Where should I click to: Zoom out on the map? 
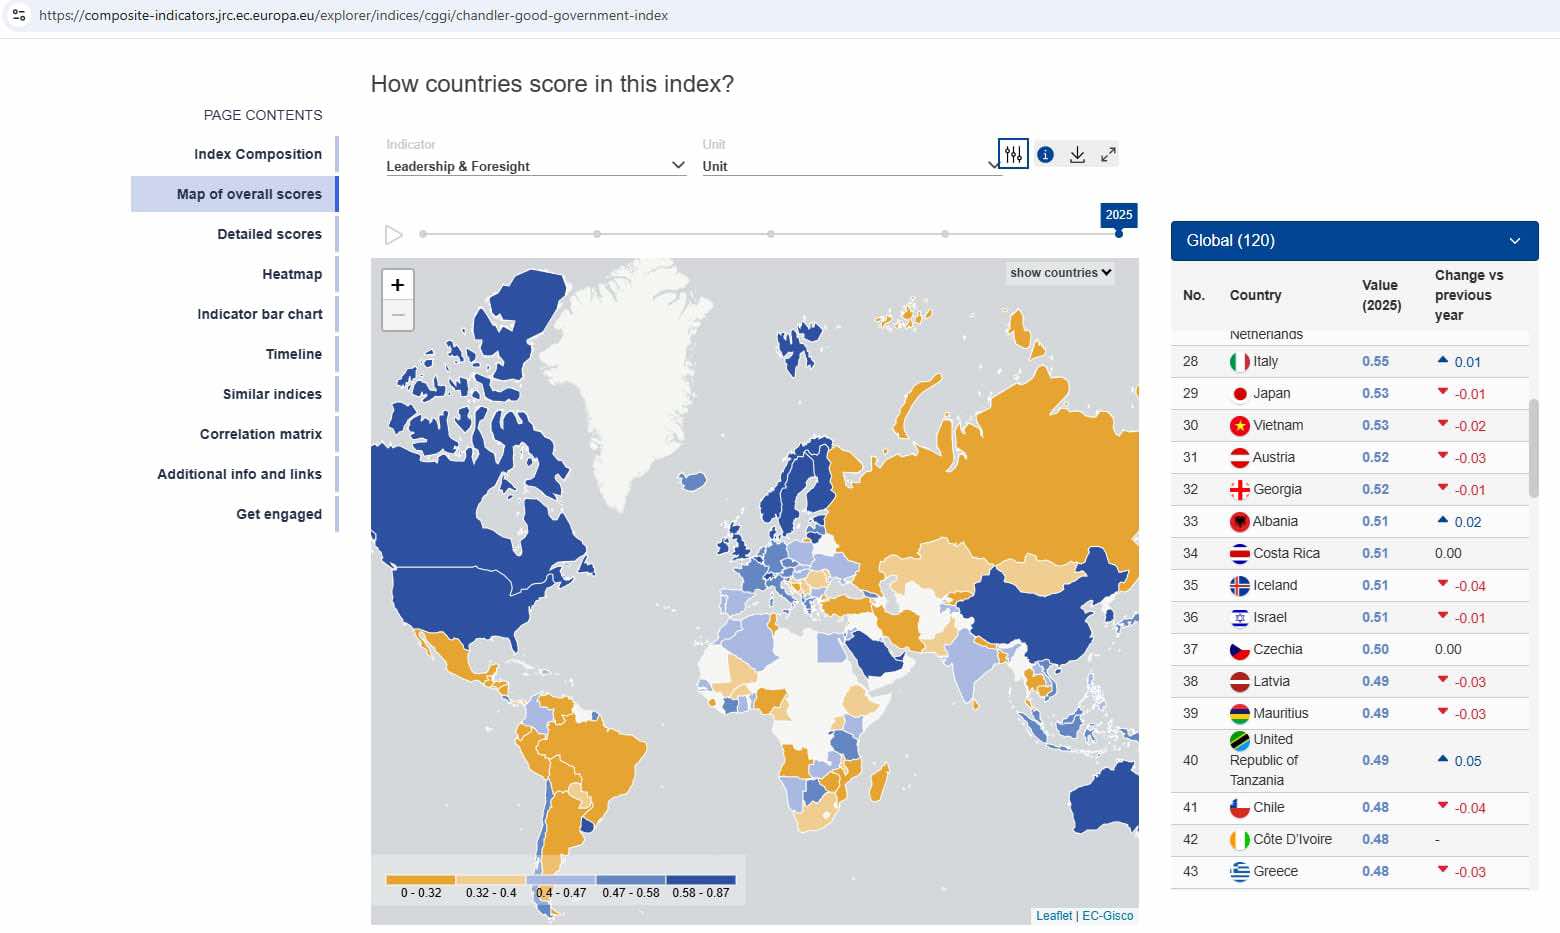pyautogui.click(x=398, y=315)
